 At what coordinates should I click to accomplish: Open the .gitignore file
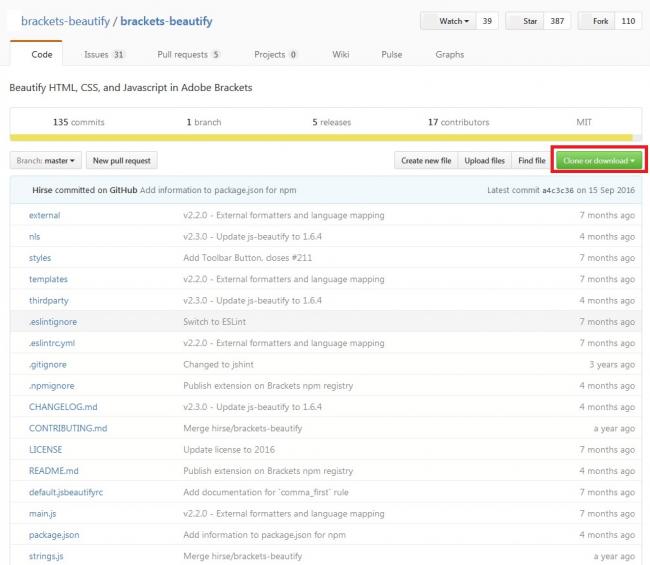(x=48, y=365)
